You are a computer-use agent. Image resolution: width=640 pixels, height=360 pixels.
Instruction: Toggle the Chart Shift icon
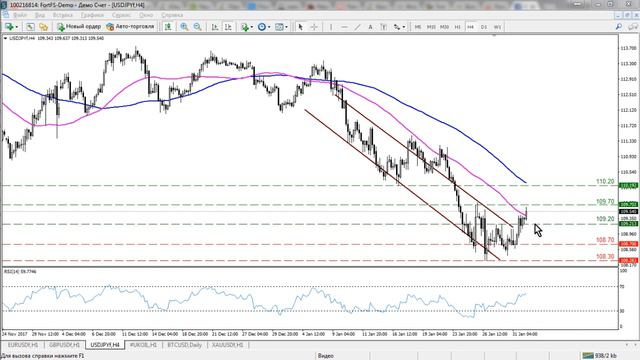[x=228, y=27]
